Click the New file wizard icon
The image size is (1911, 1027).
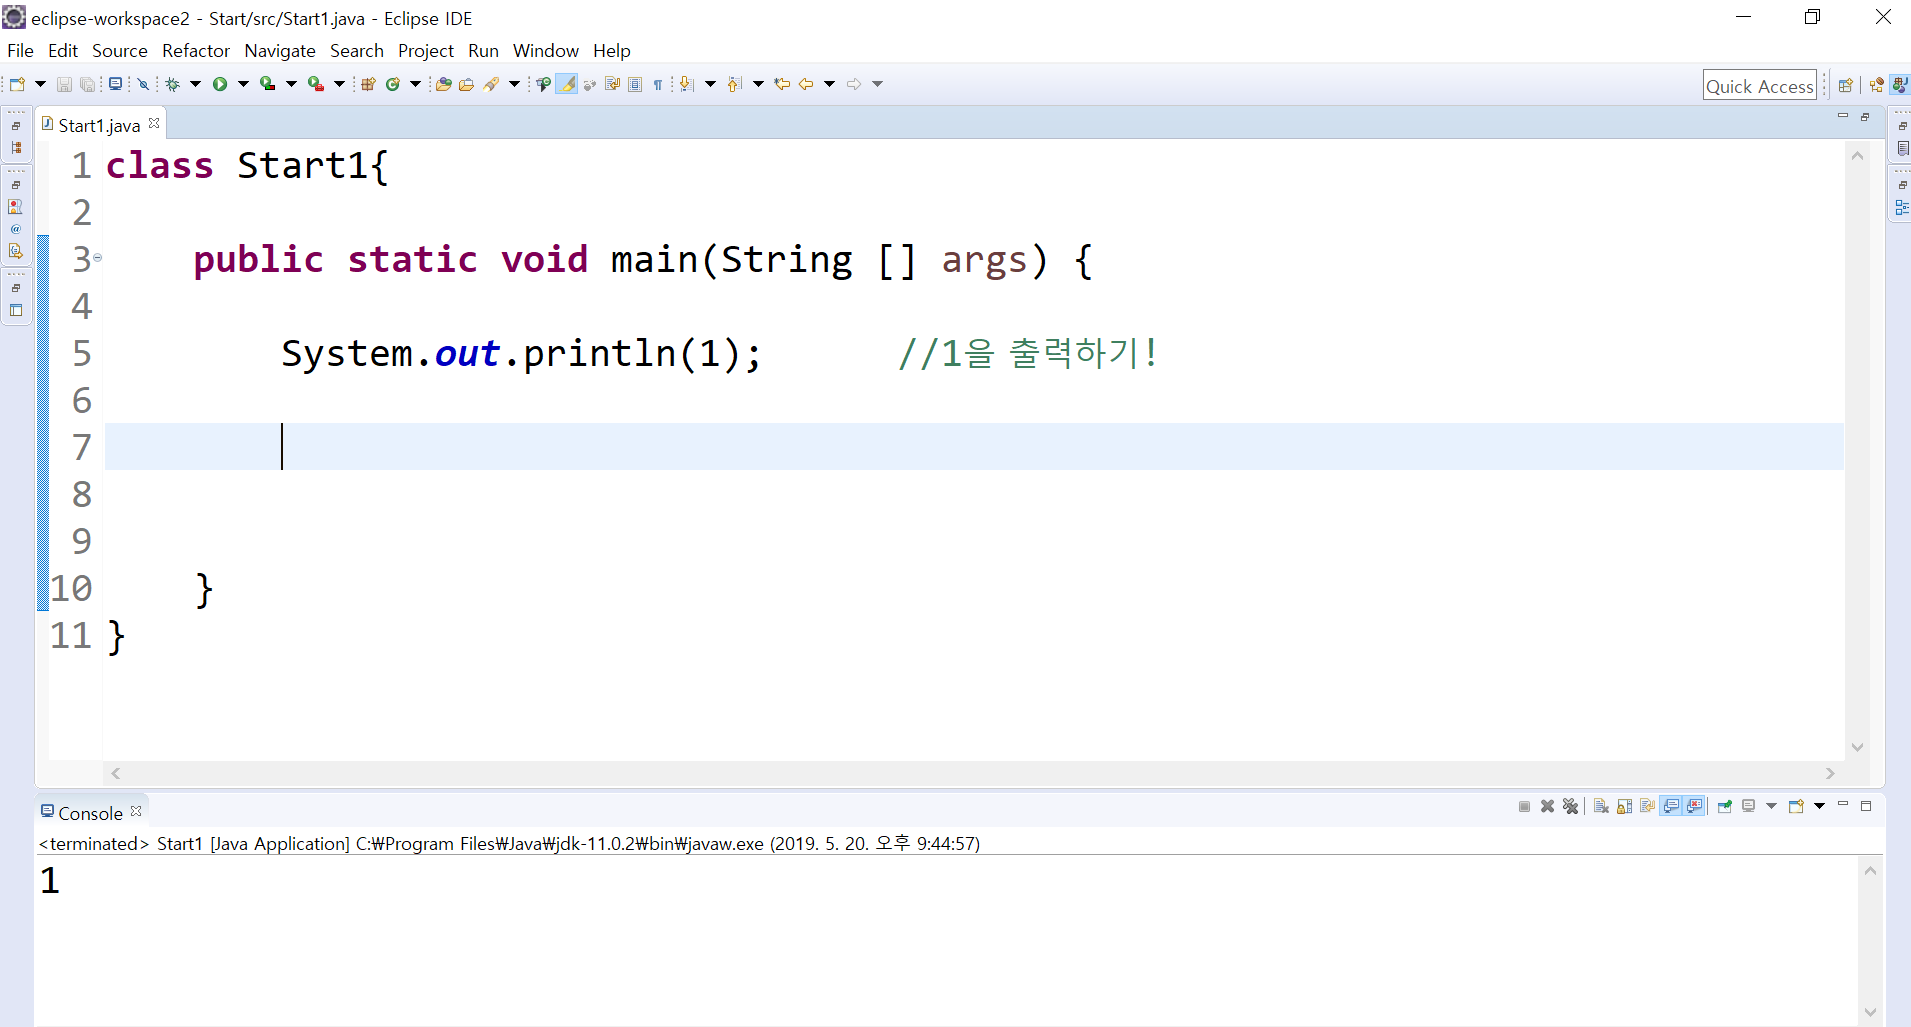click(x=17, y=84)
